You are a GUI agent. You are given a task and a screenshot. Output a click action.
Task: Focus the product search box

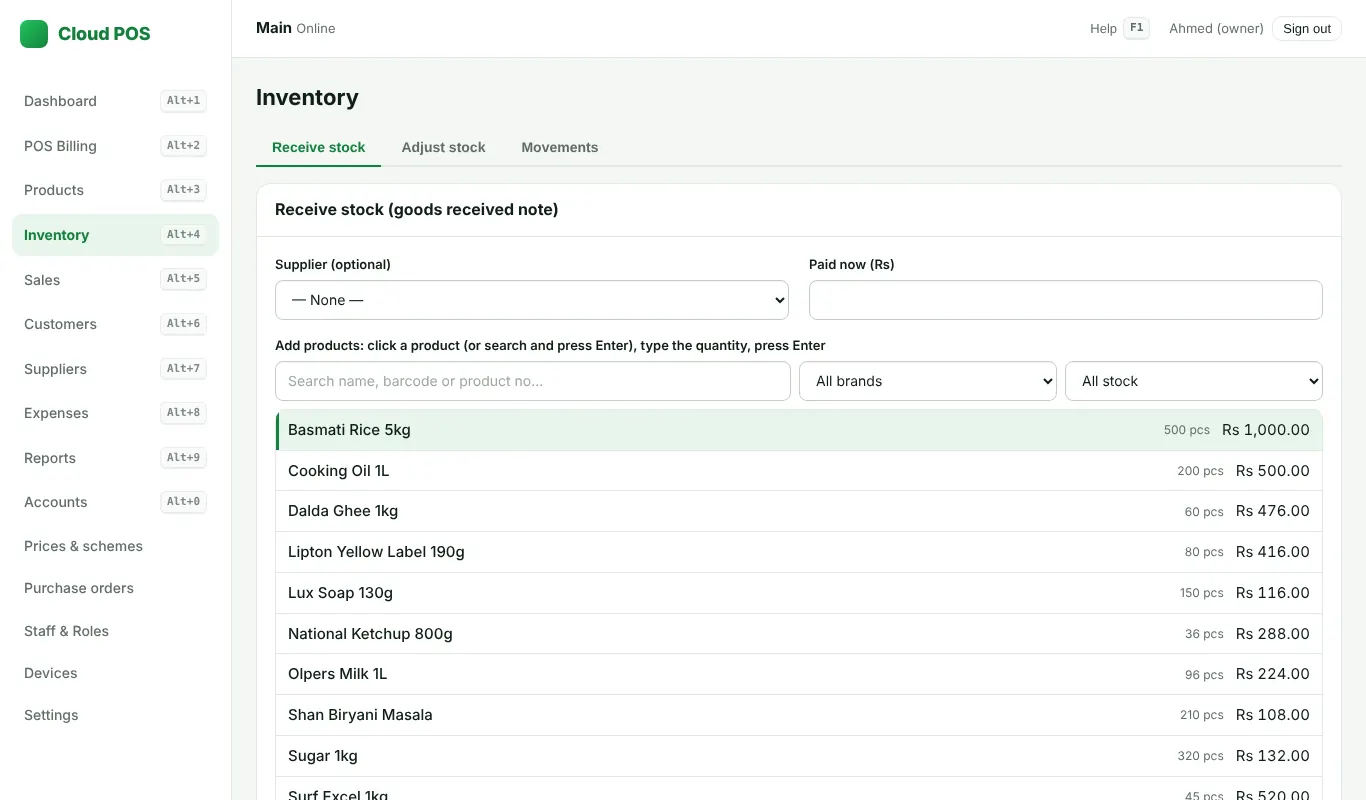click(x=533, y=381)
